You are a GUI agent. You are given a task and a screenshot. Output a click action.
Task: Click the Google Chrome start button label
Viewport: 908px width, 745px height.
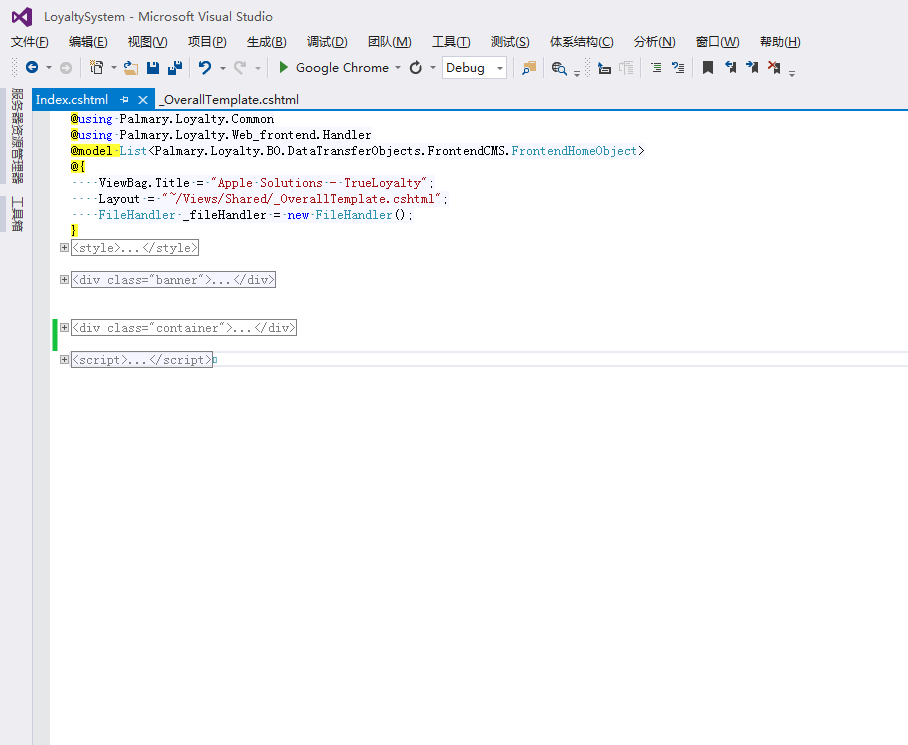pos(342,68)
